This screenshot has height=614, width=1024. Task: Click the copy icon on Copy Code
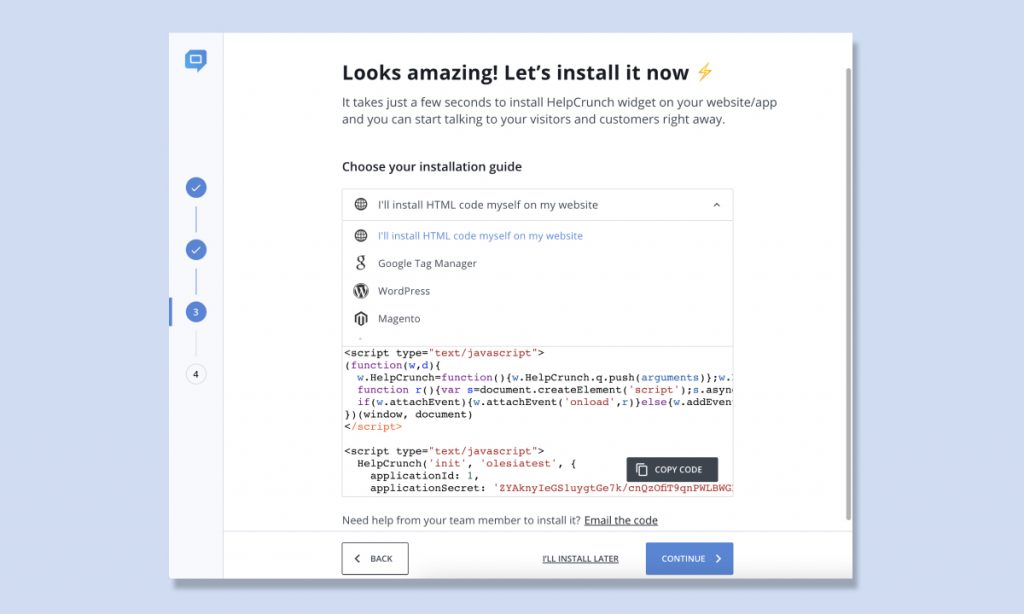coord(641,470)
